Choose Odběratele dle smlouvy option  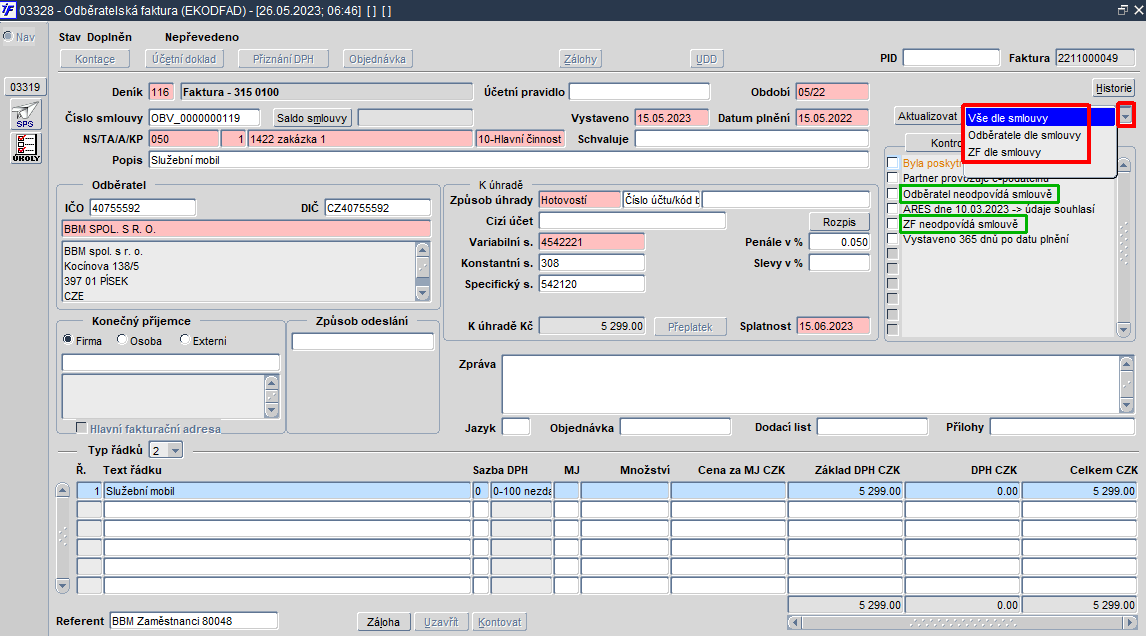(1024, 135)
